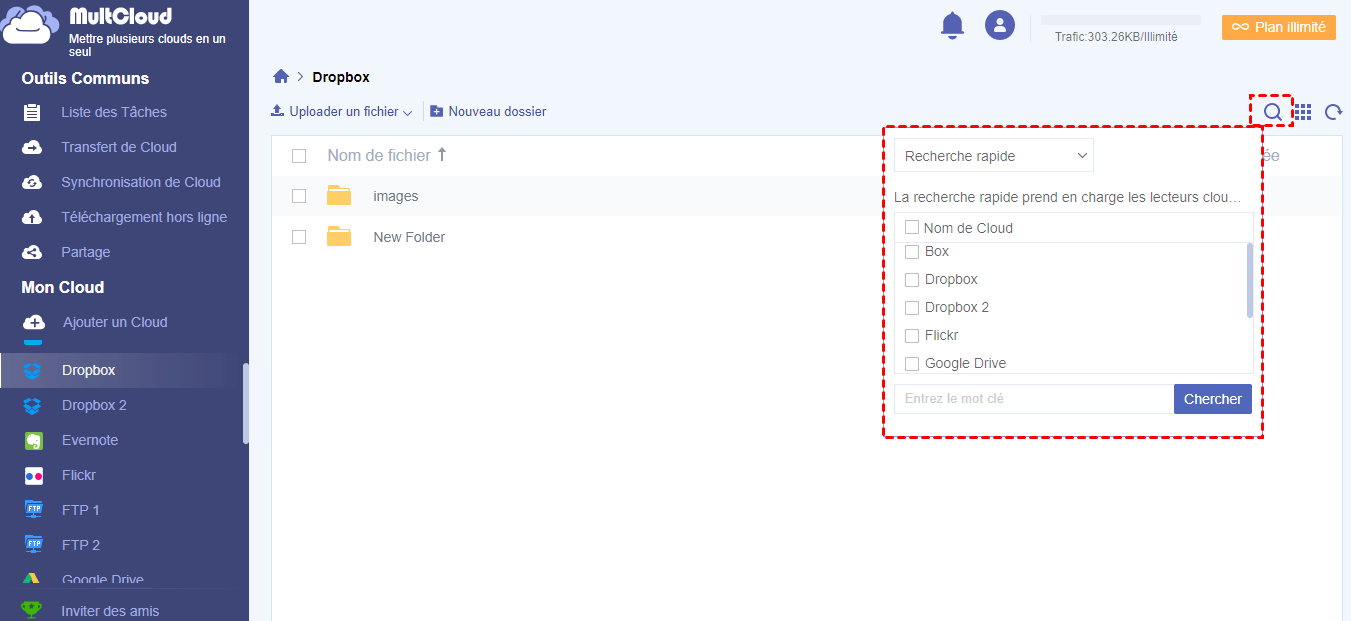Click Nouveau dossier

pos(497,112)
